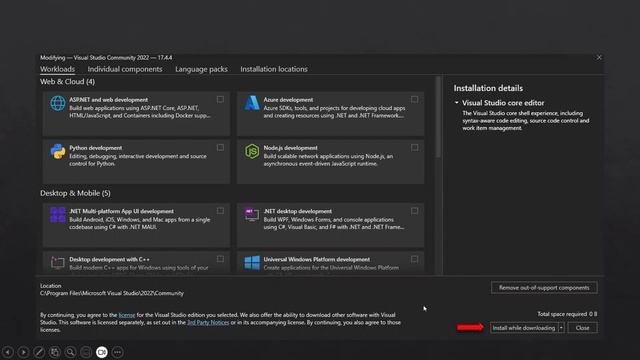Click the Universal Windows Platform Windows logo icon
This screenshot has width=640, height=360.
tap(252, 263)
